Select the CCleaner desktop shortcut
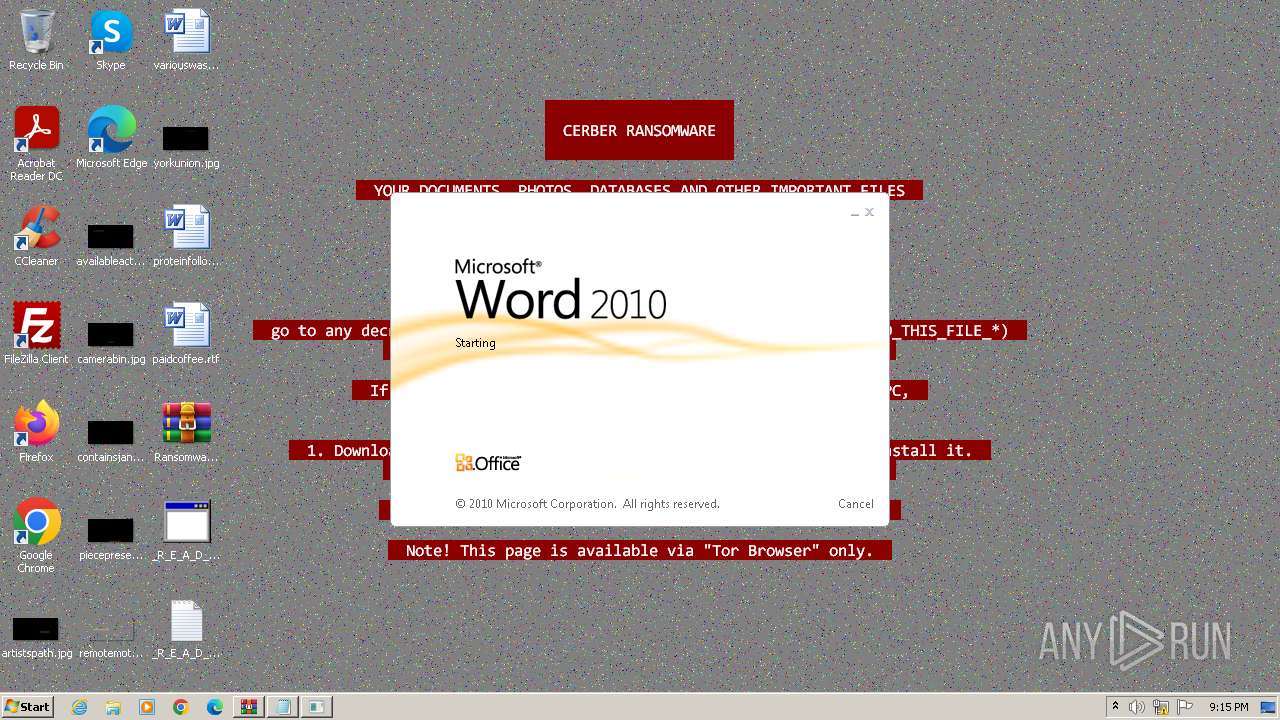Viewport: 1280px width, 720px height. 36,237
